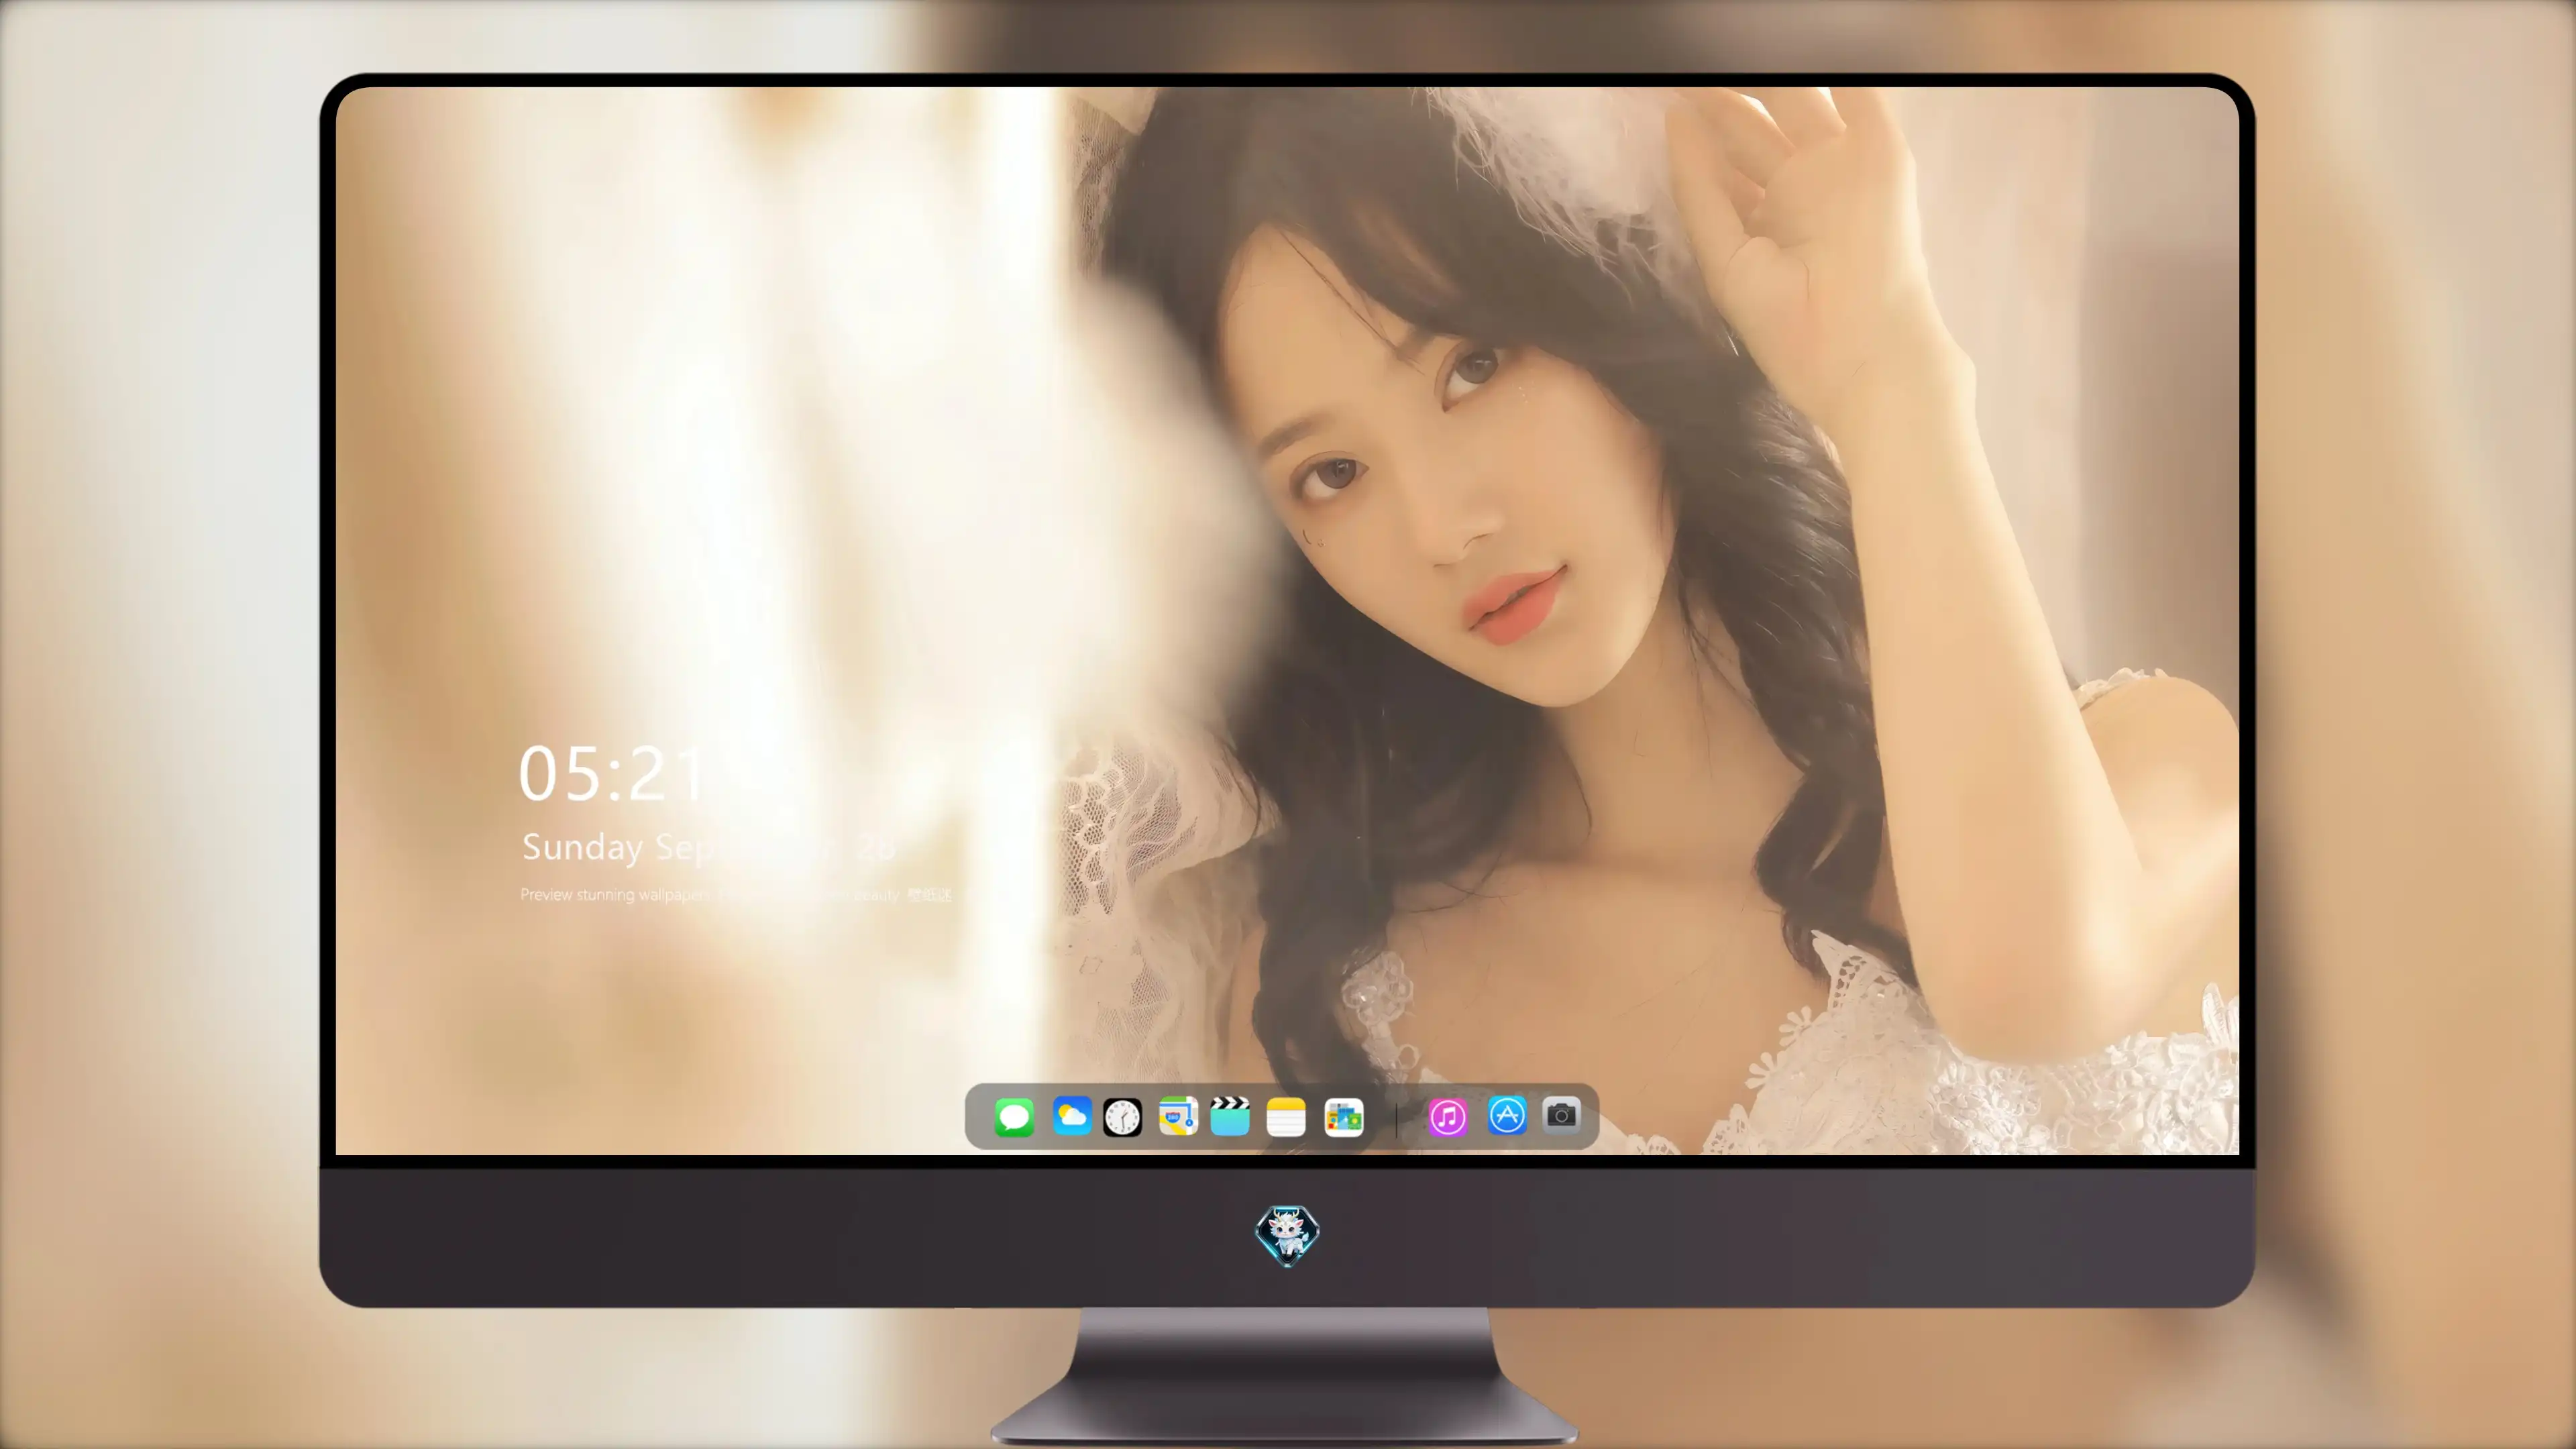Open the Weather app in the dock
The width and height of the screenshot is (2576, 1449).
click(1071, 1116)
